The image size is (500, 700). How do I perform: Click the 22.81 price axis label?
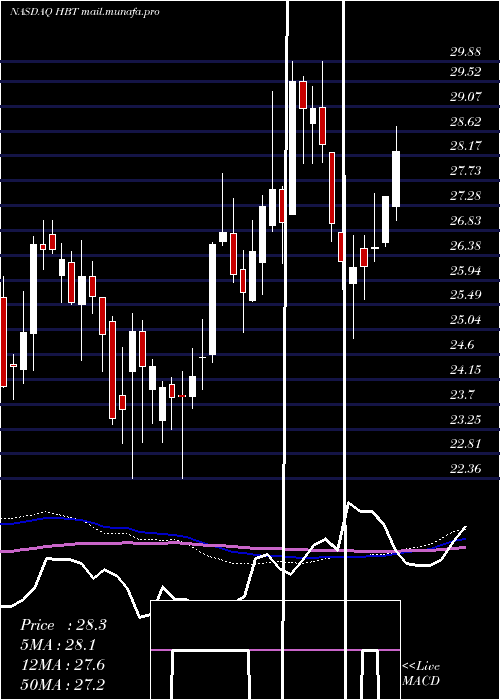pyautogui.click(x=466, y=444)
